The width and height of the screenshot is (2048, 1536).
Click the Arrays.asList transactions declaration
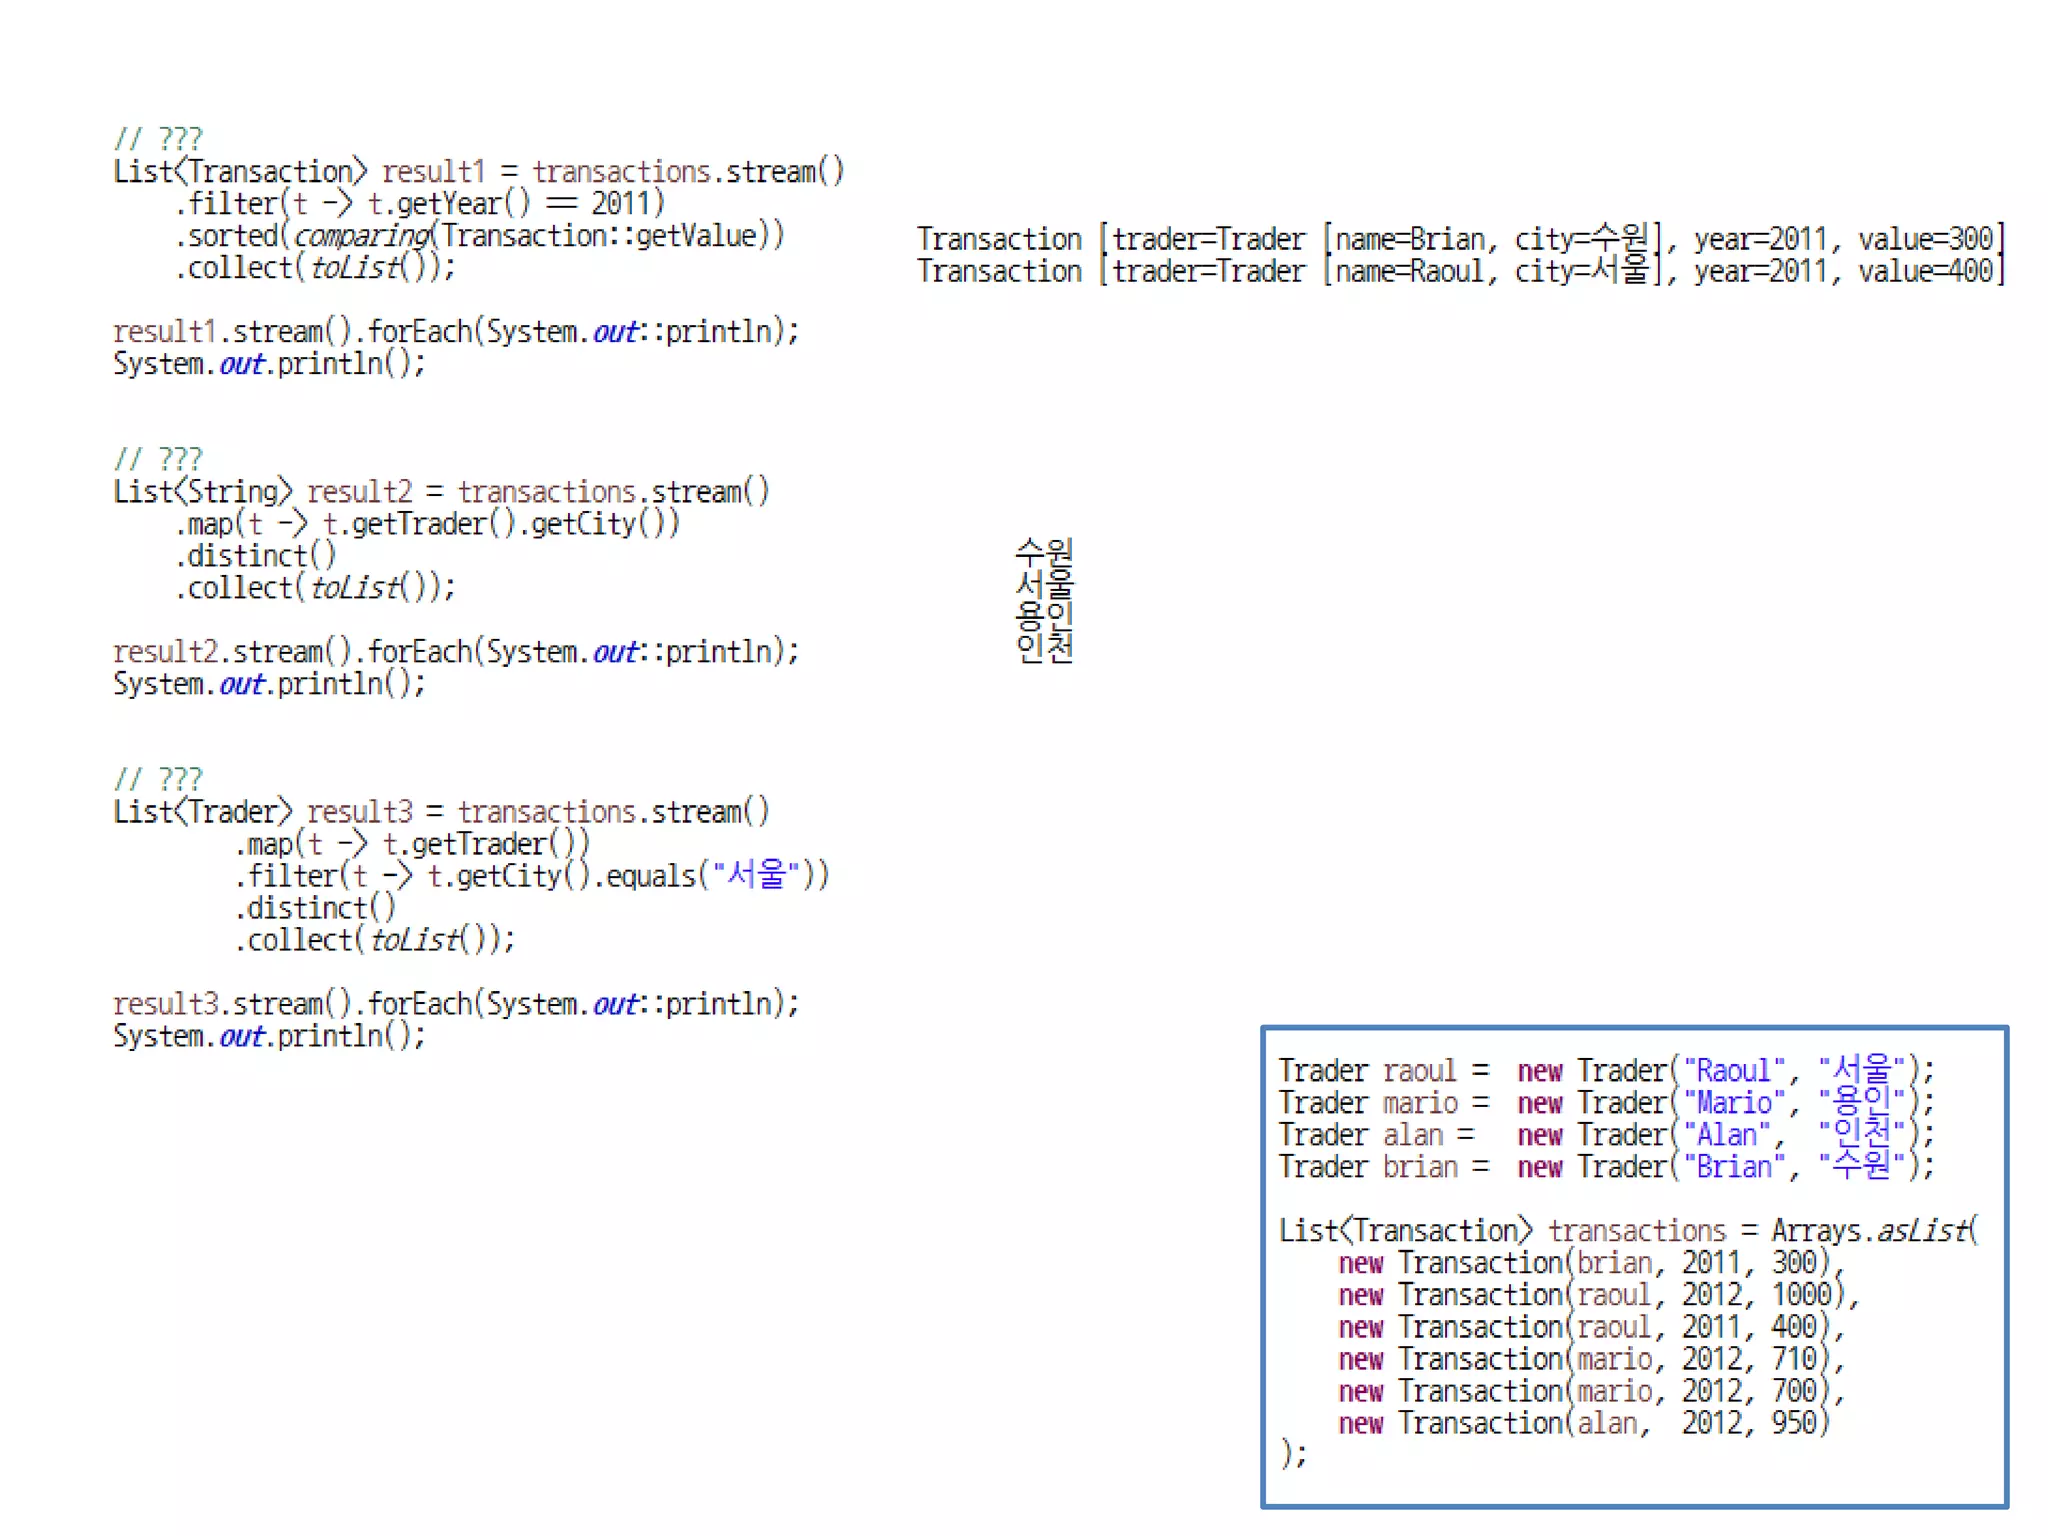1628,1231
